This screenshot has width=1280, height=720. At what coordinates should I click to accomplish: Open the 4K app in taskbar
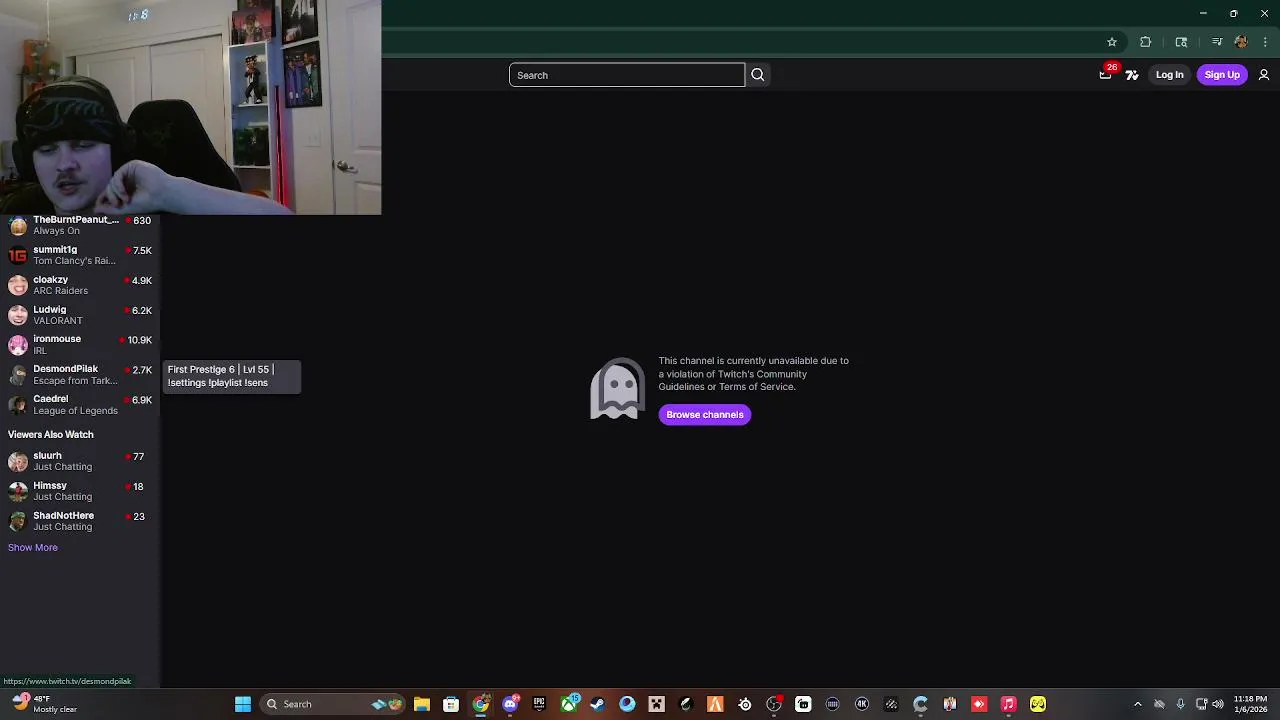[862, 704]
